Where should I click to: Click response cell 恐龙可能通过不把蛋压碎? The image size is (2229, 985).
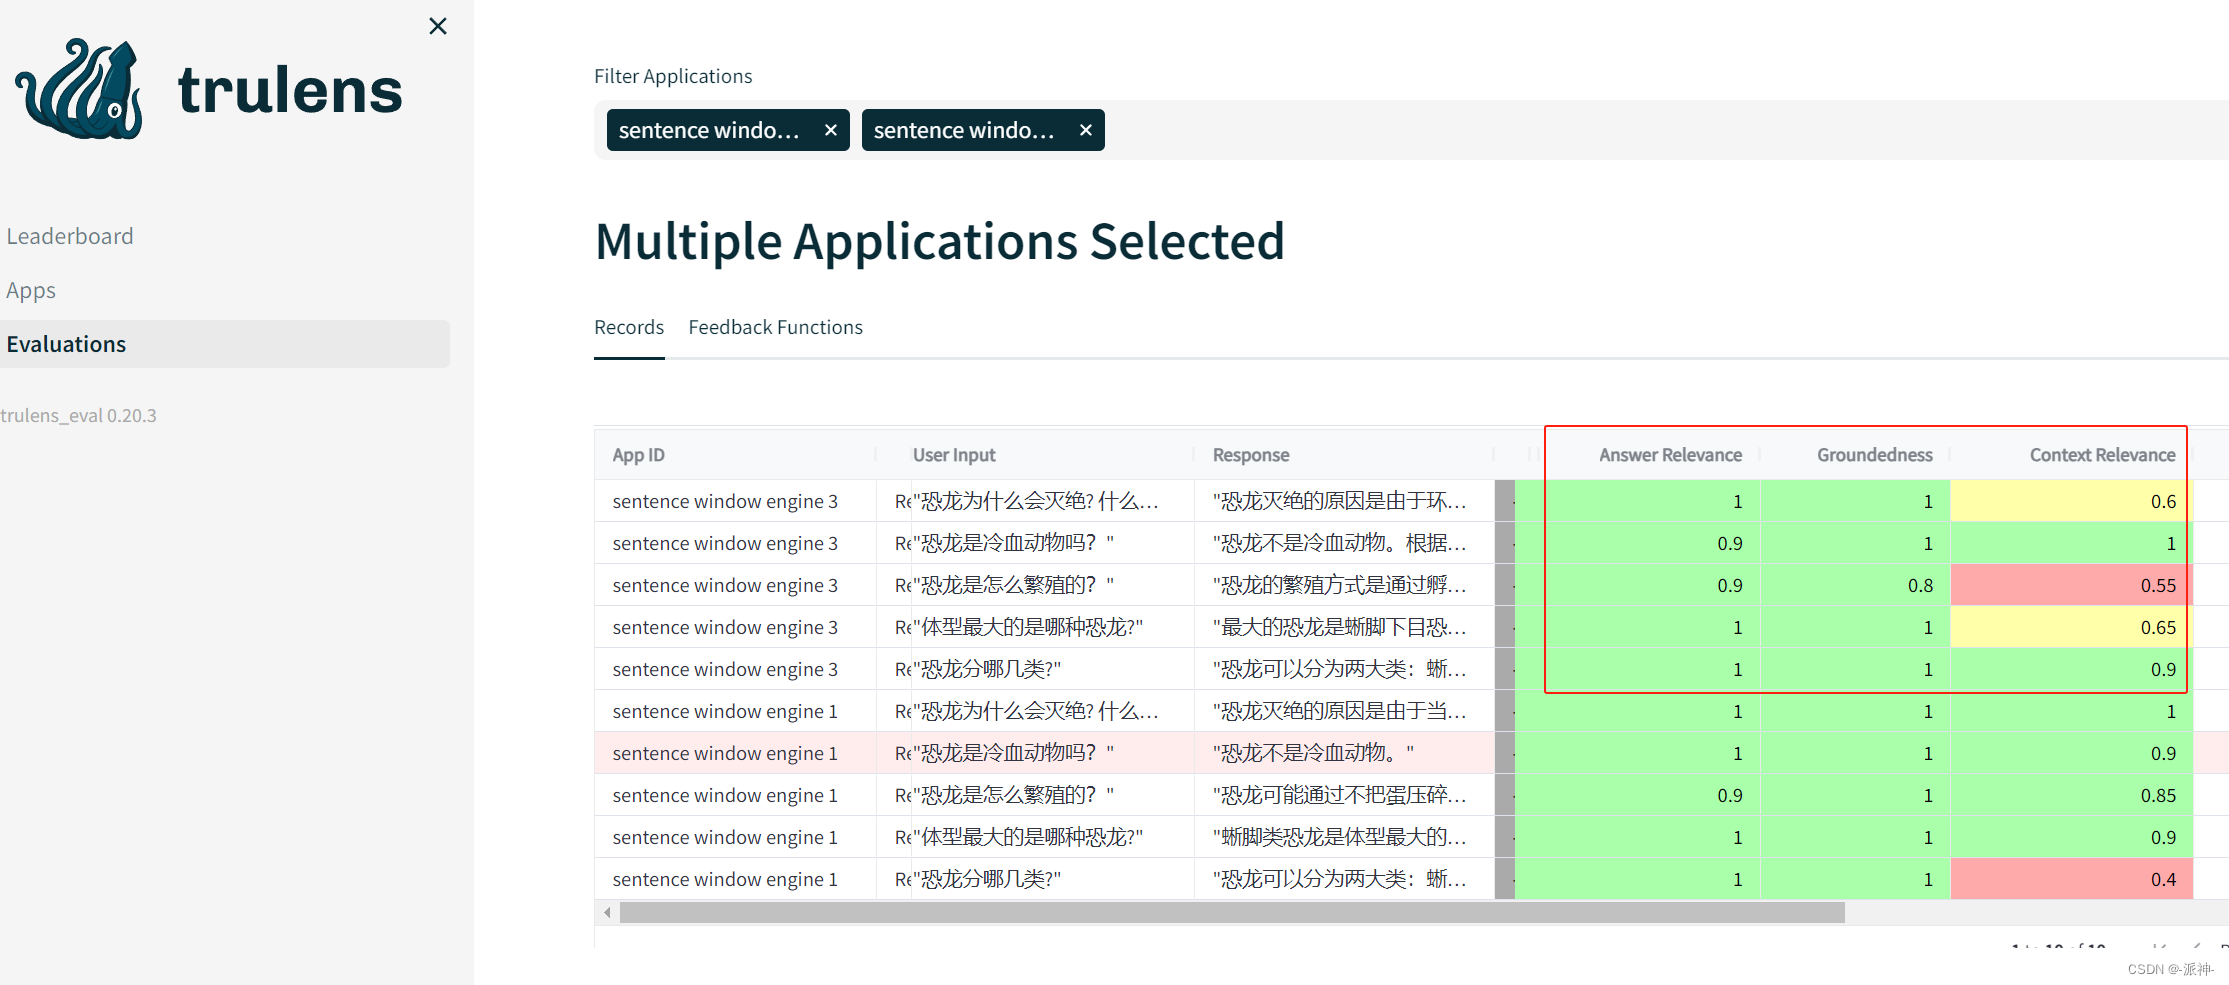[x=1344, y=795]
